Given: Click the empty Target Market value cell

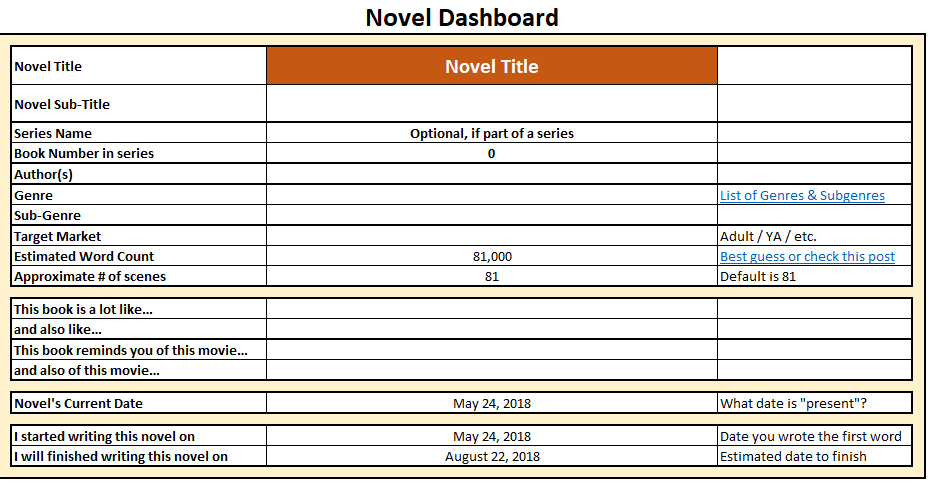Looking at the screenshot, I should tap(491, 236).
